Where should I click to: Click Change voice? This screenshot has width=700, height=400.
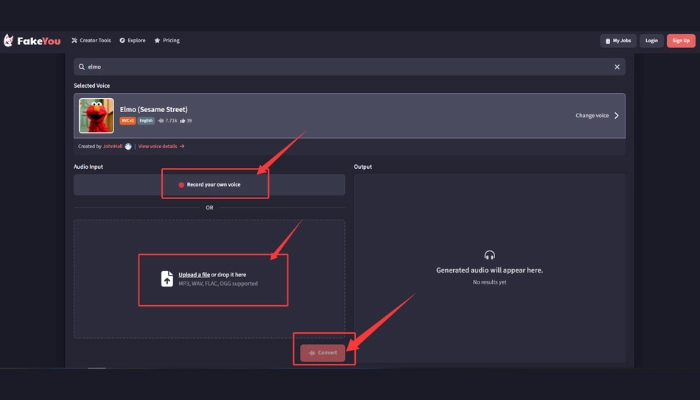coord(592,116)
